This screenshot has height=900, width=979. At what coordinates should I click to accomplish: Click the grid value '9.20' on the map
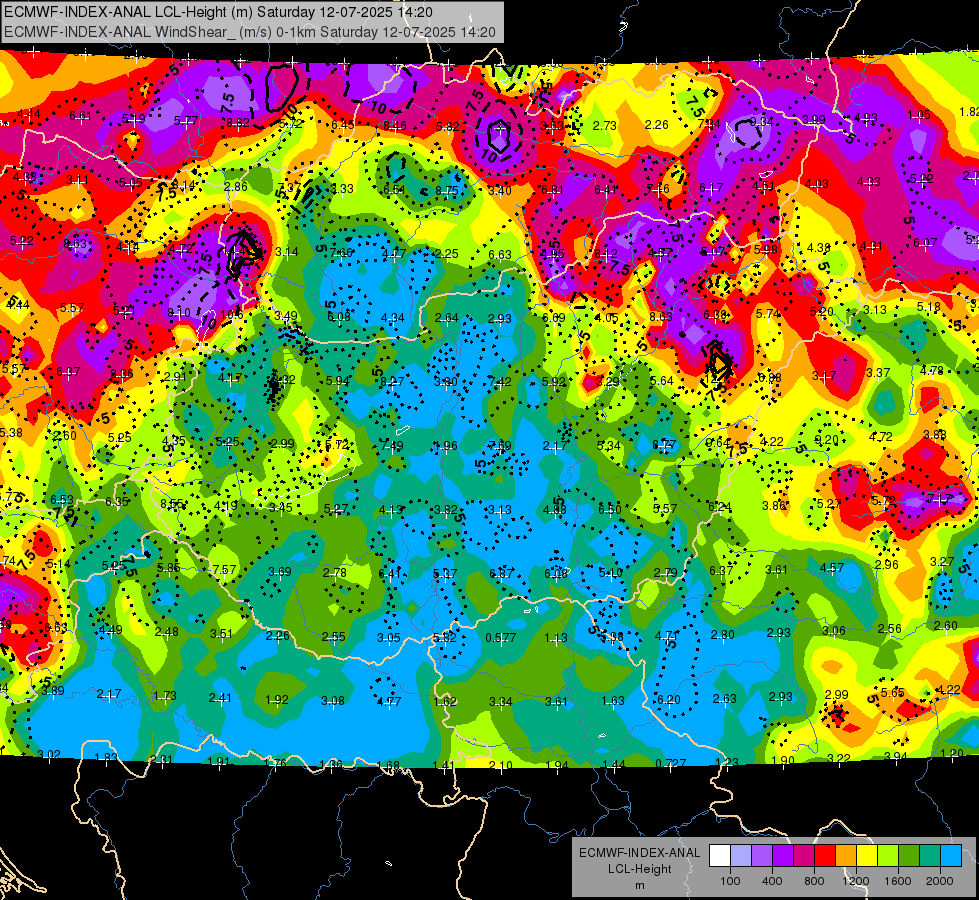tap(827, 440)
